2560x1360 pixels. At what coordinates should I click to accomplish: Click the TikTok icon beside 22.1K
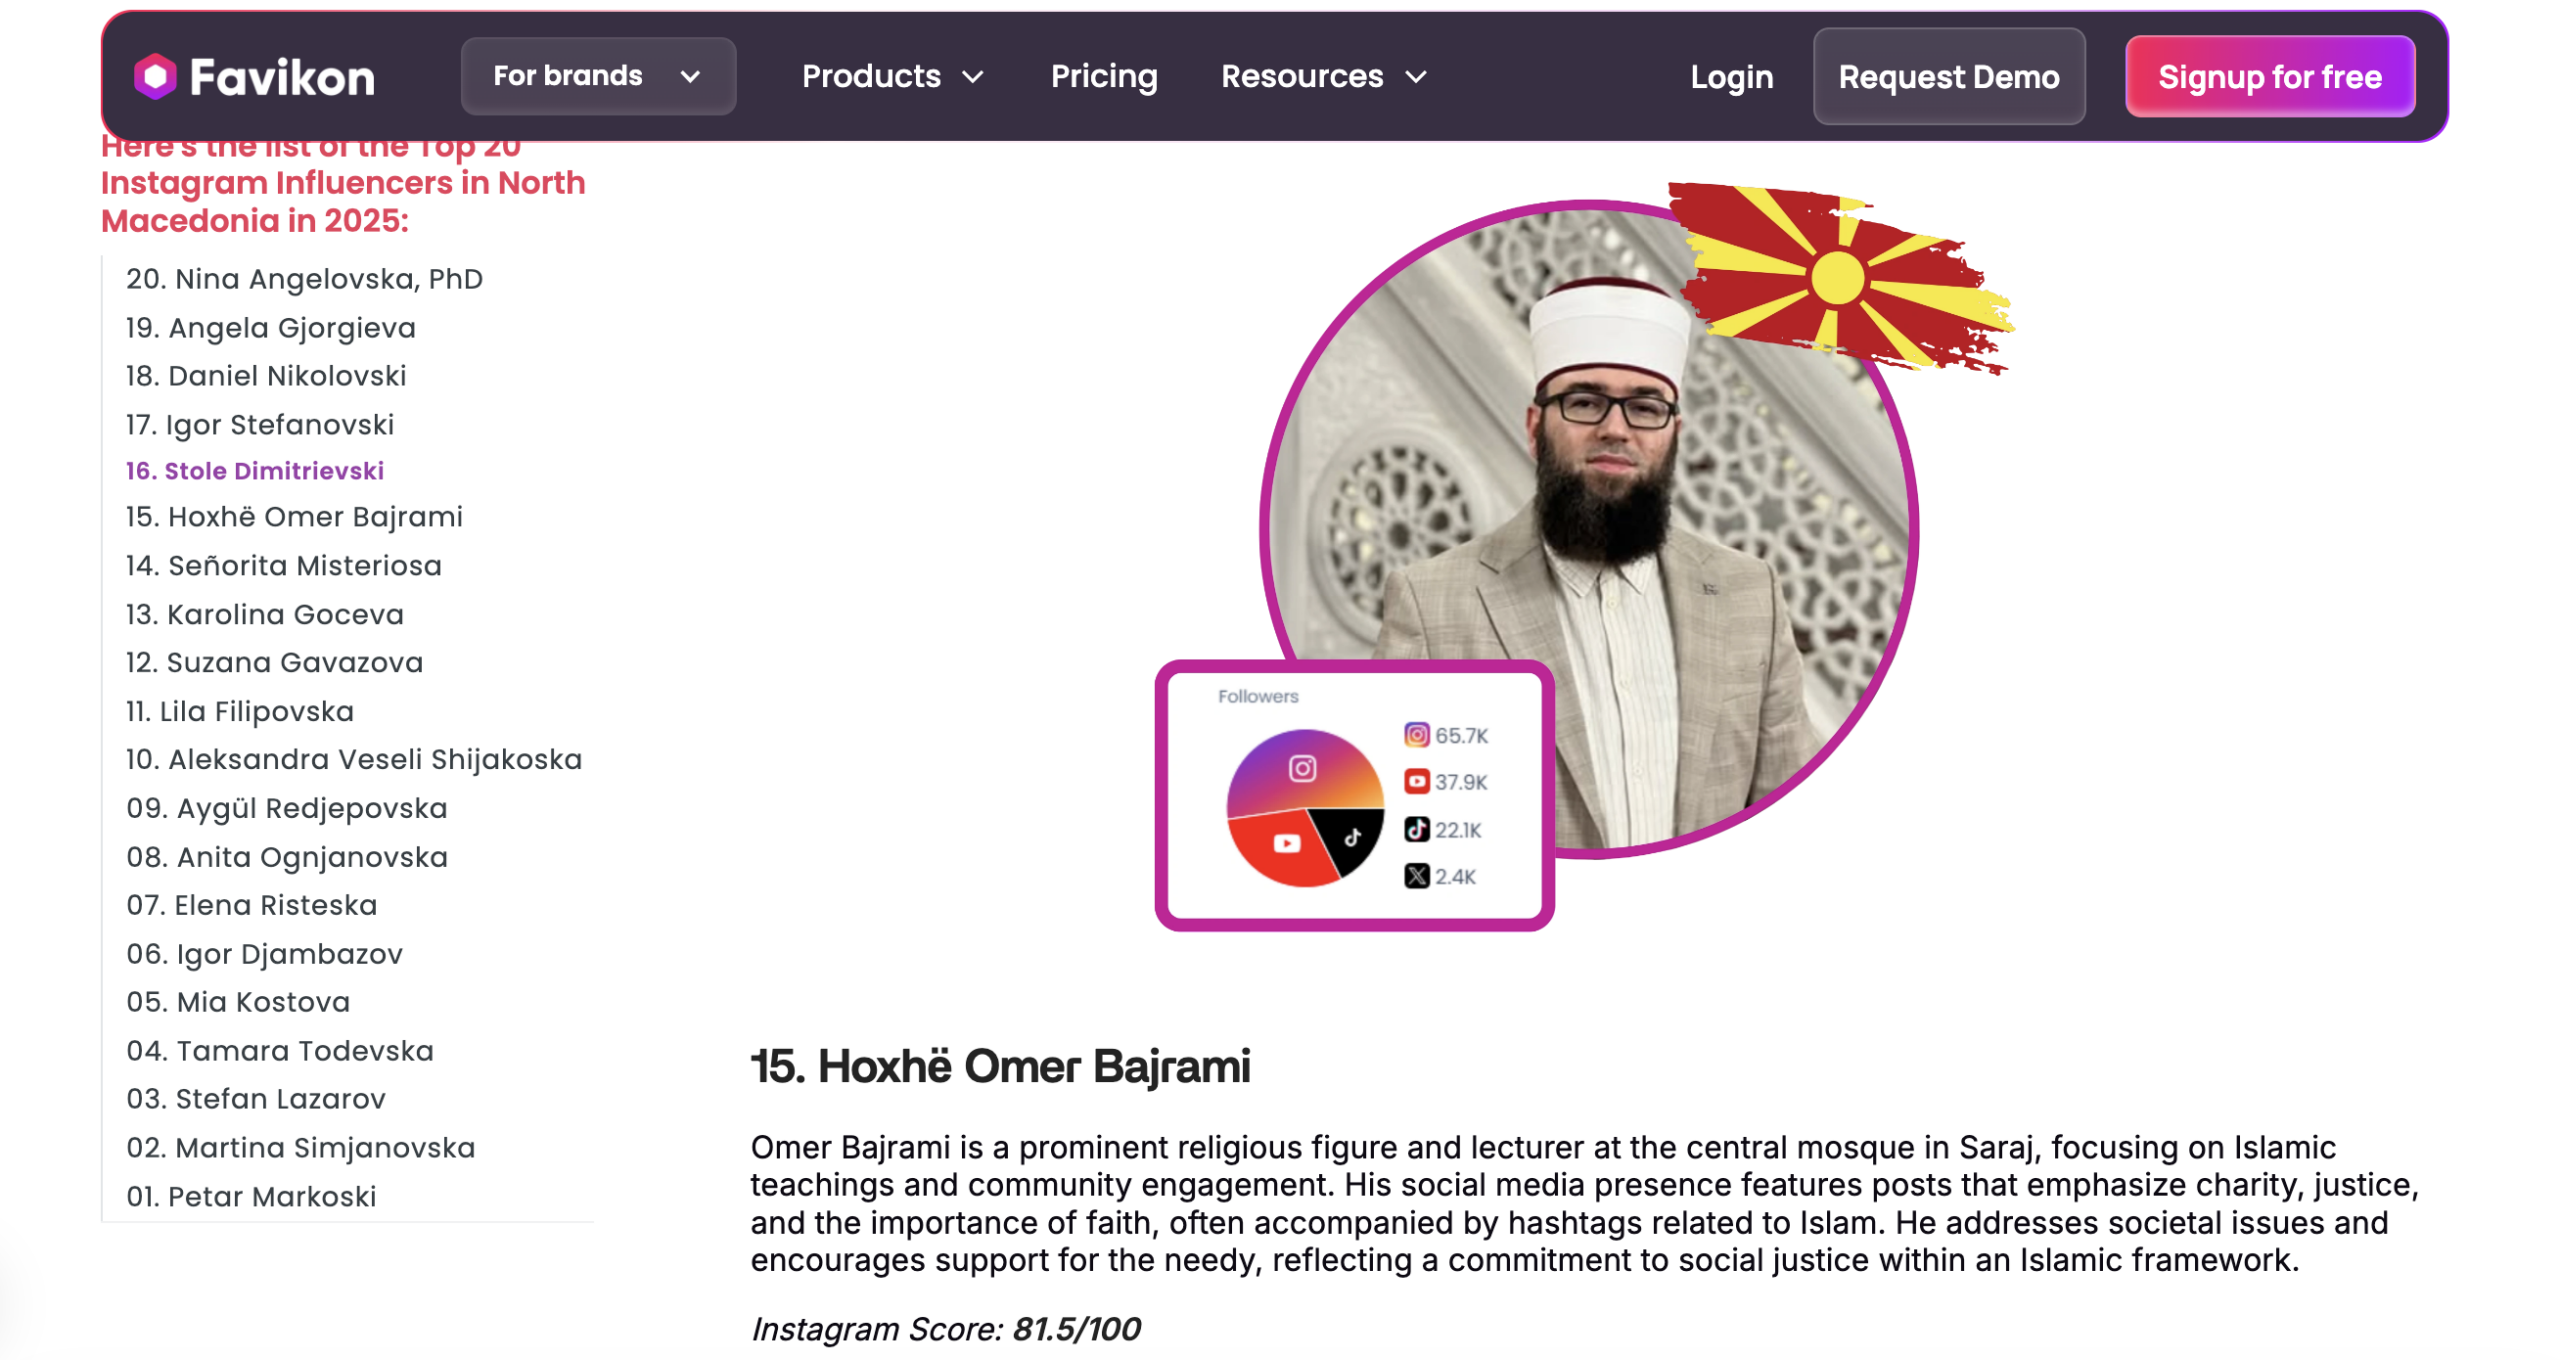(x=1415, y=828)
